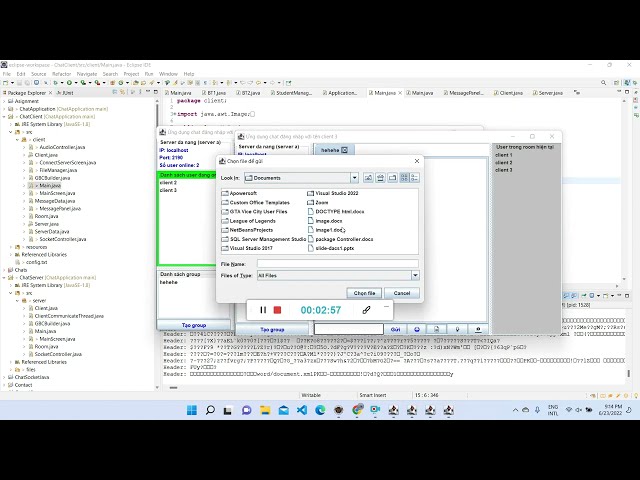This screenshot has width=640, height=480.
Task: Switch to the Server.java editor tab
Action: pos(548,93)
